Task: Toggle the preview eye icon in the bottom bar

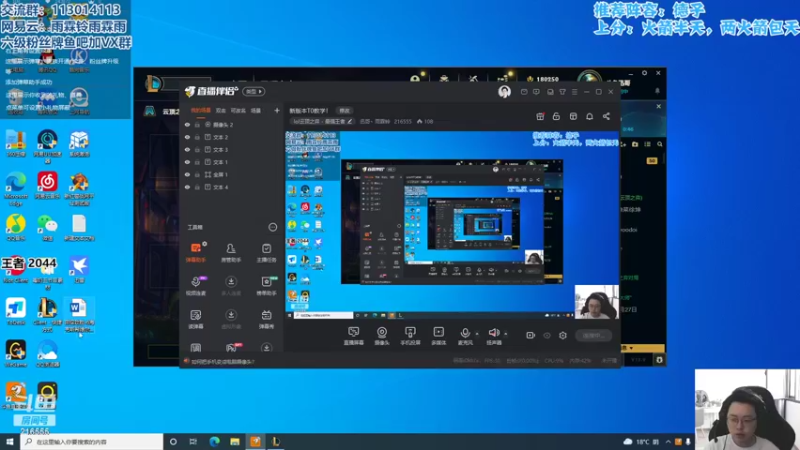Action: (x=547, y=335)
